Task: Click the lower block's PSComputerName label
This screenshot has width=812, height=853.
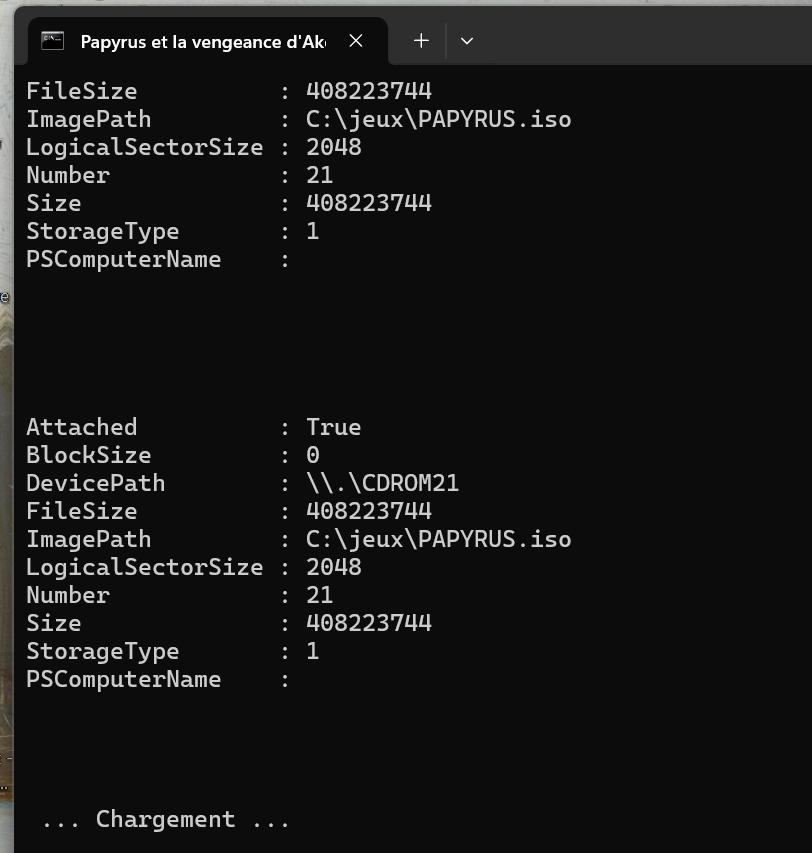Action: 123,679
